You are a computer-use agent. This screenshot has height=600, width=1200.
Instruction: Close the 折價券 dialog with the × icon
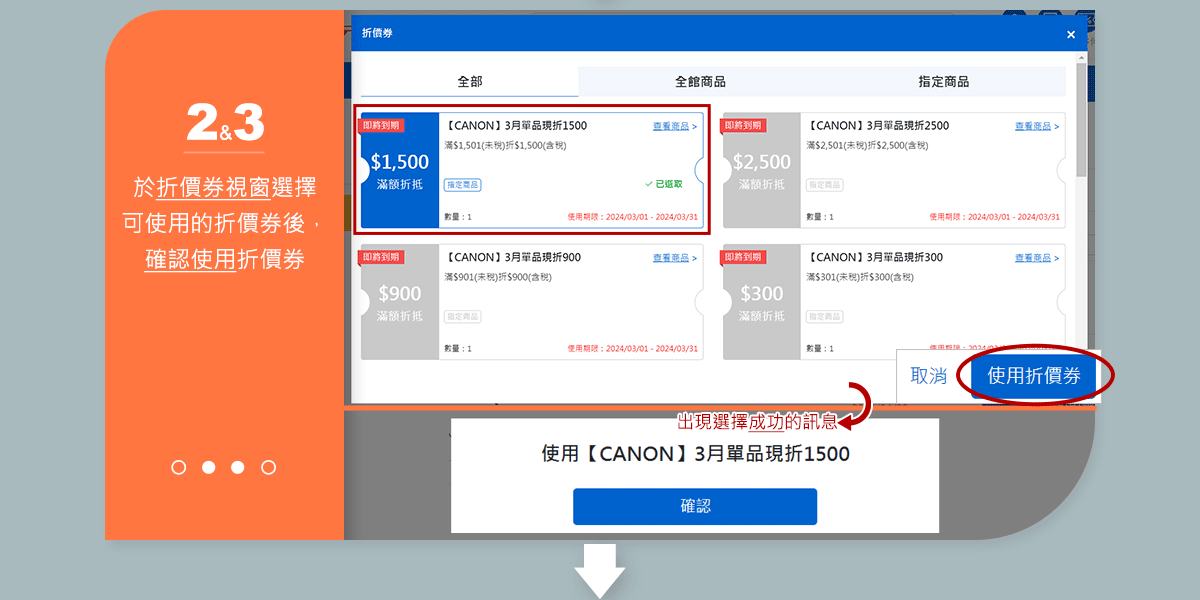click(1071, 34)
